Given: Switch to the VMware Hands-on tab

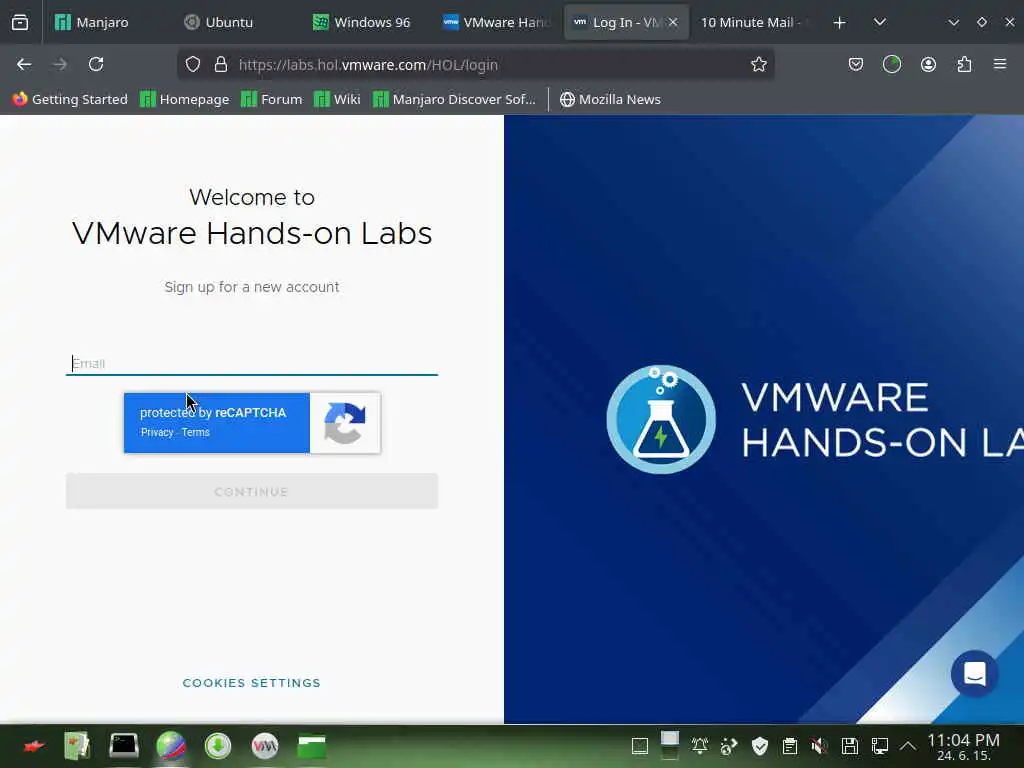Looking at the screenshot, I should tap(496, 22).
